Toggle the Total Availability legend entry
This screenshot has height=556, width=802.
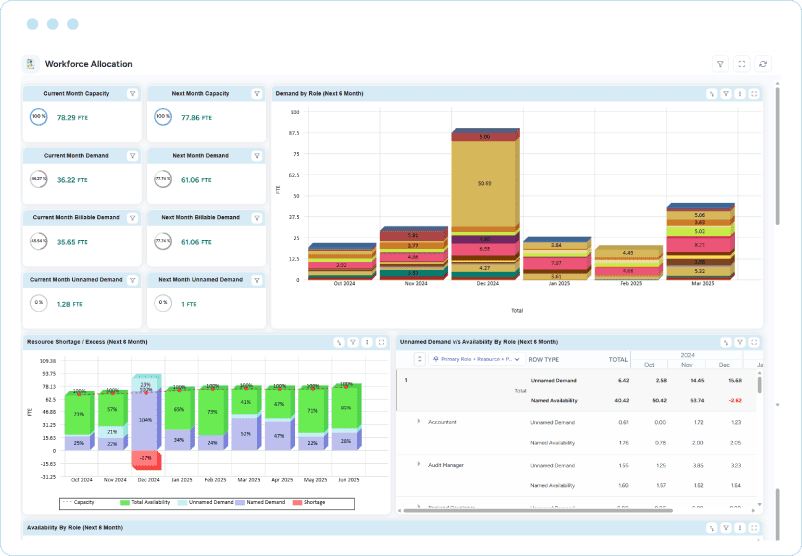coord(145,502)
